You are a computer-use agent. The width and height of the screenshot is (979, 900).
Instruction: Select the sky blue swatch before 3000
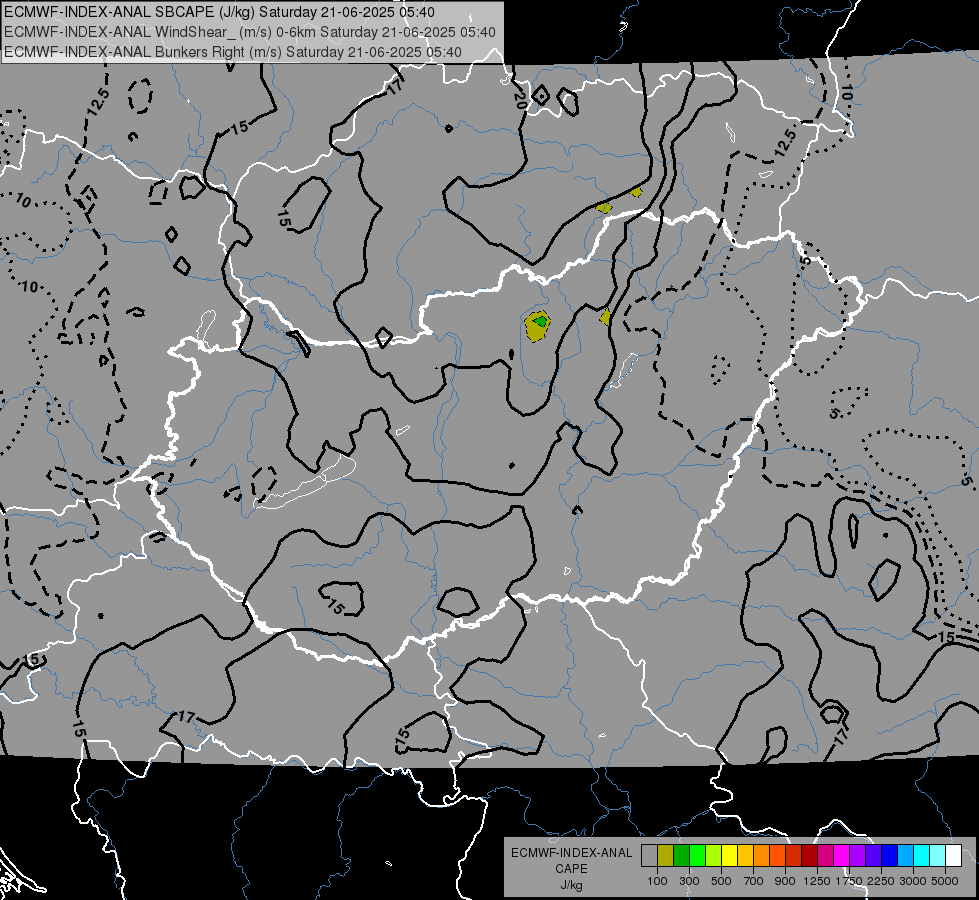[x=905, y=855]
